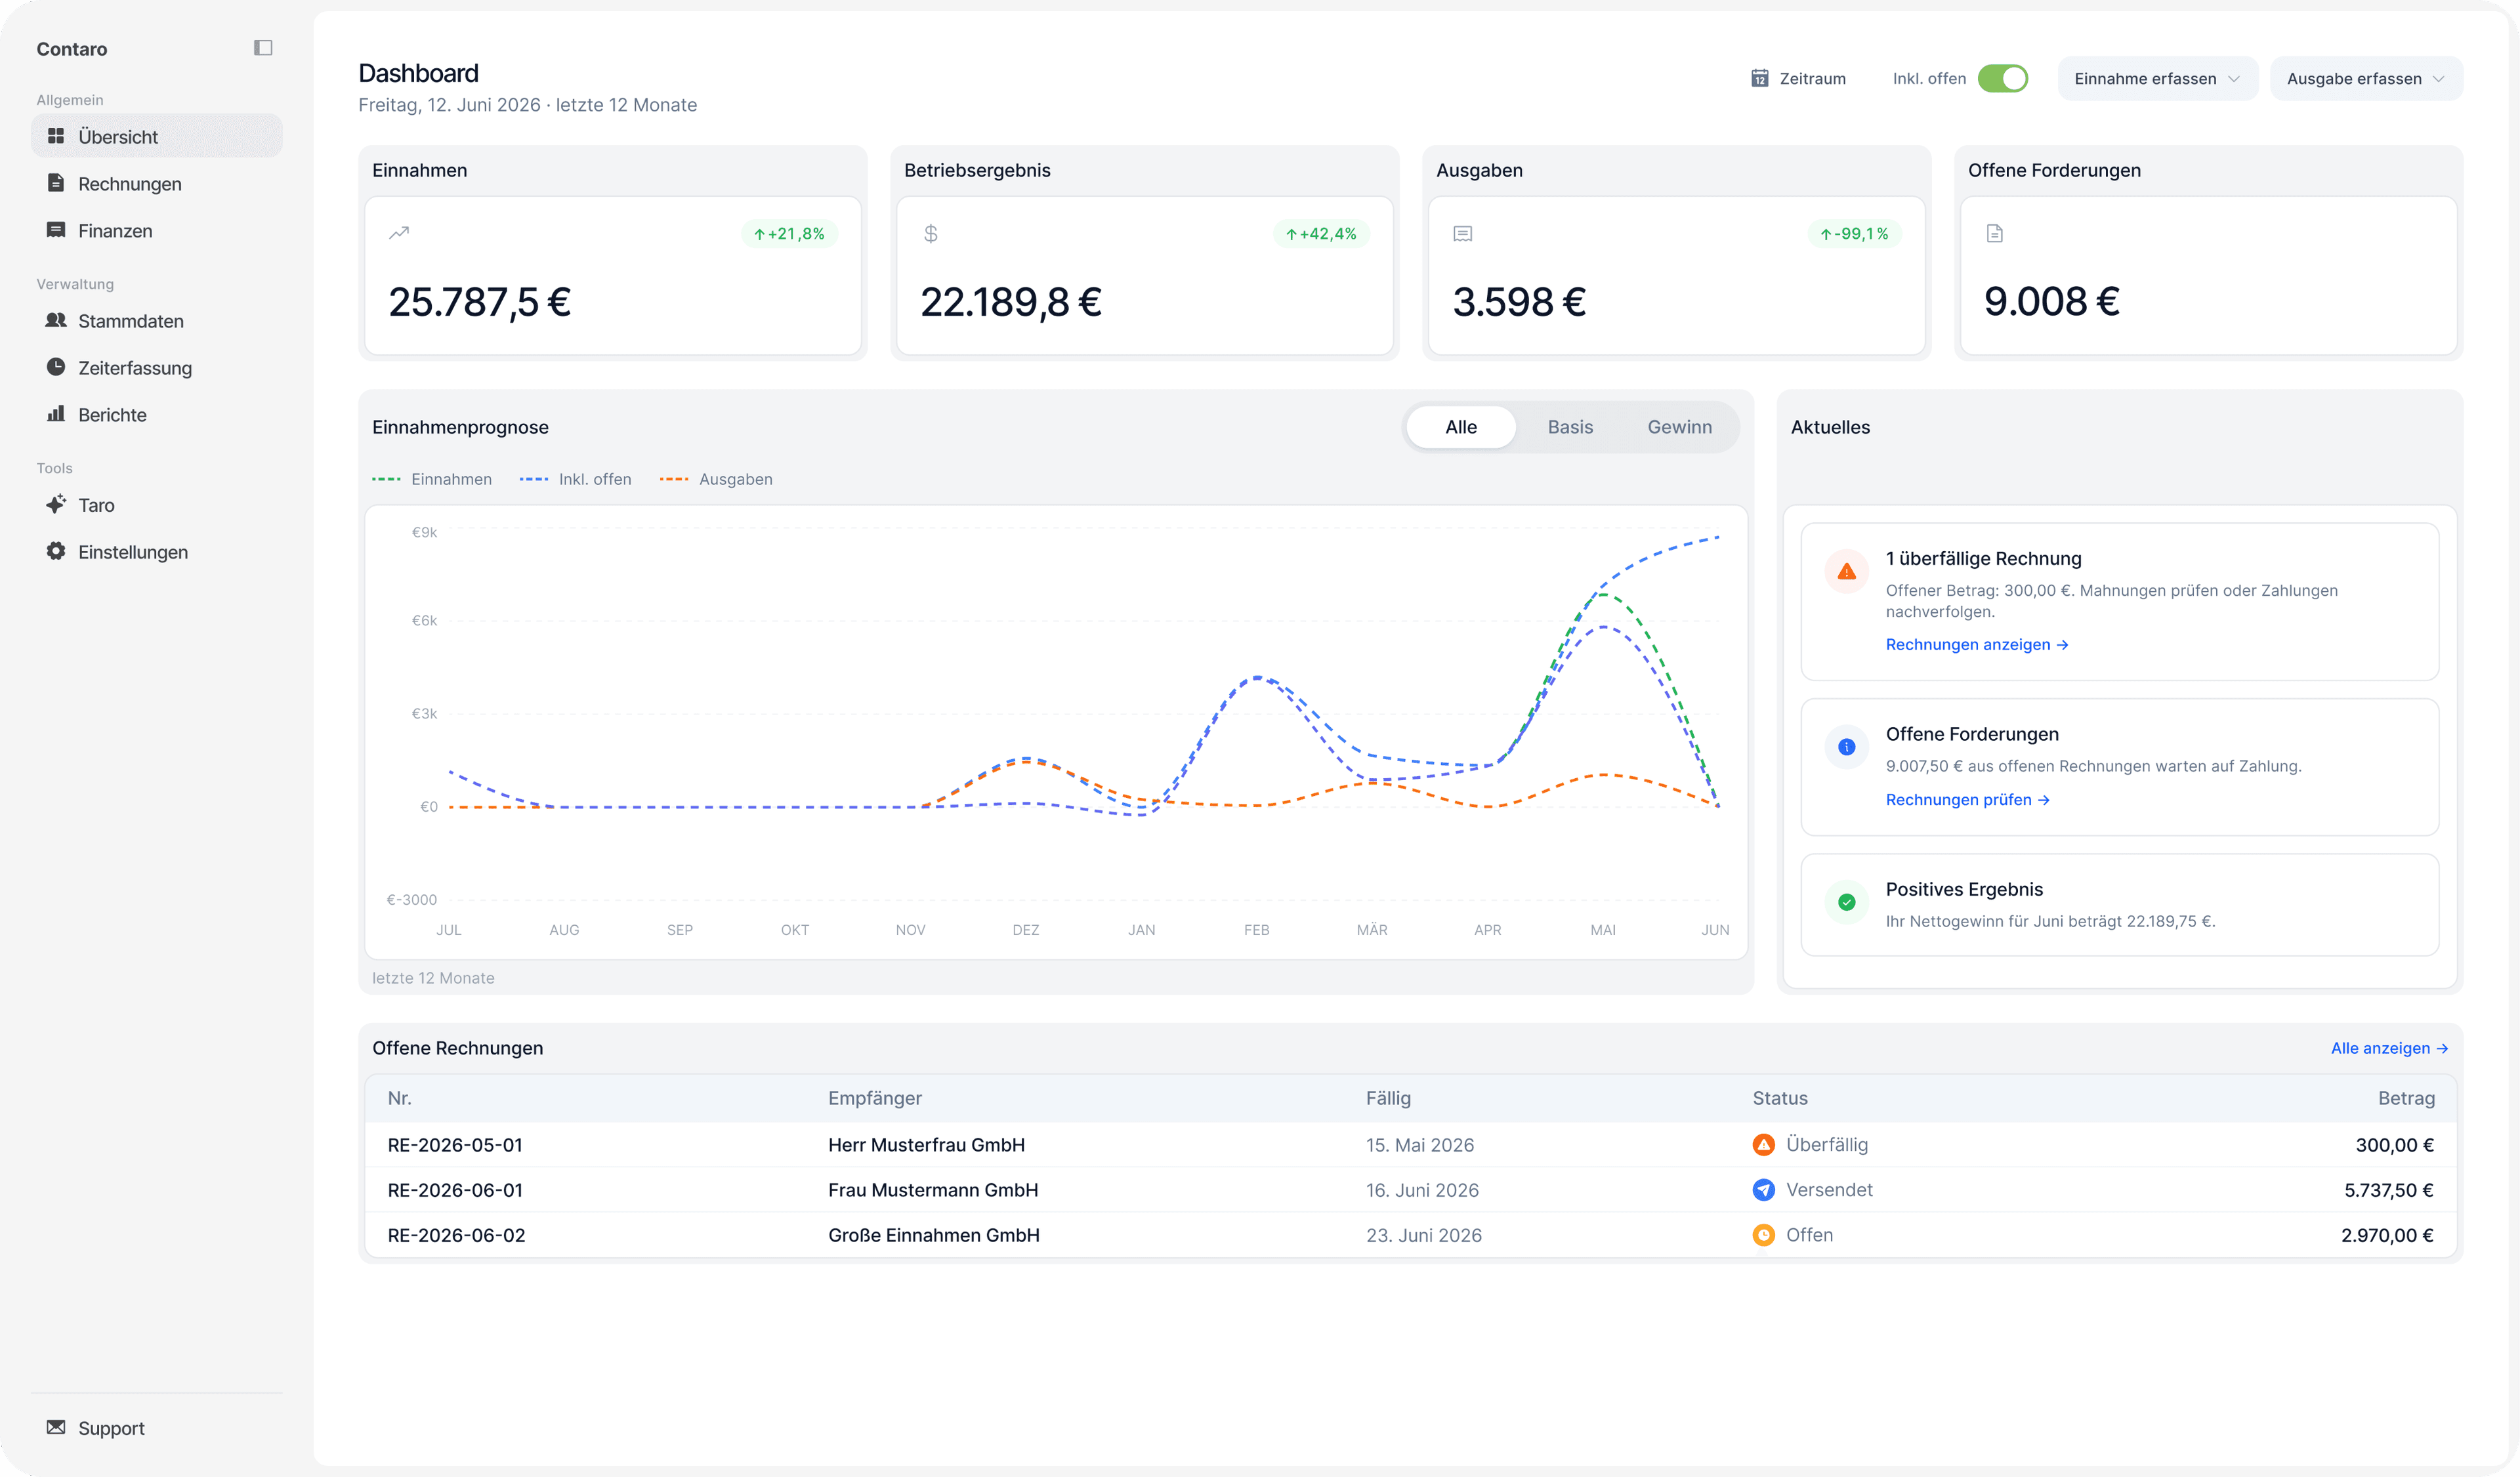Image resolution: width=2520 pixels, height=1477 pixels.
Task: Click the green check icon for Positives Ergebnis
Action: pyautogui.click(x=1847, y=902)
